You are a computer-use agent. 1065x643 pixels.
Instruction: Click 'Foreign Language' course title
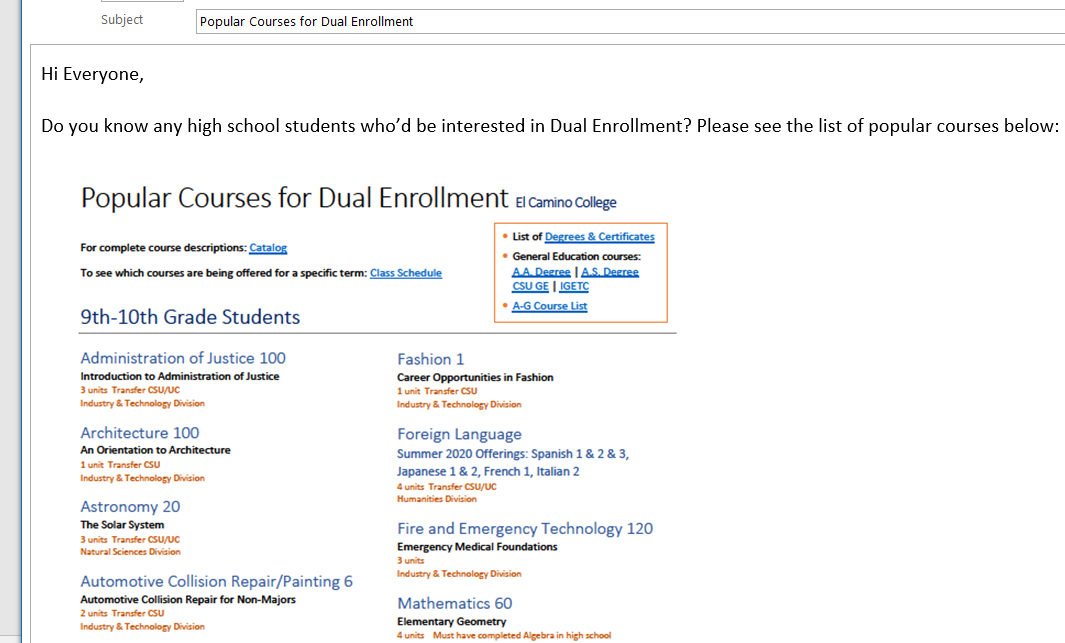[459, 434]
